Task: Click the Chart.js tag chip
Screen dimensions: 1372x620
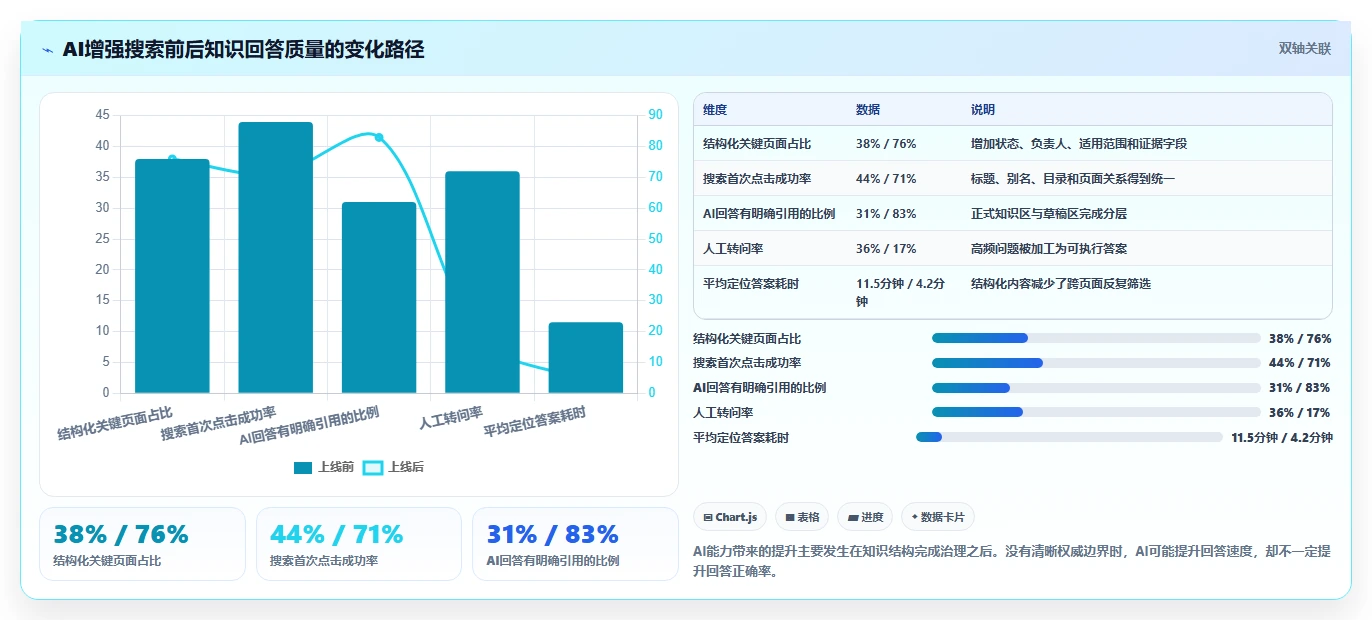Action: click(730, 517)
